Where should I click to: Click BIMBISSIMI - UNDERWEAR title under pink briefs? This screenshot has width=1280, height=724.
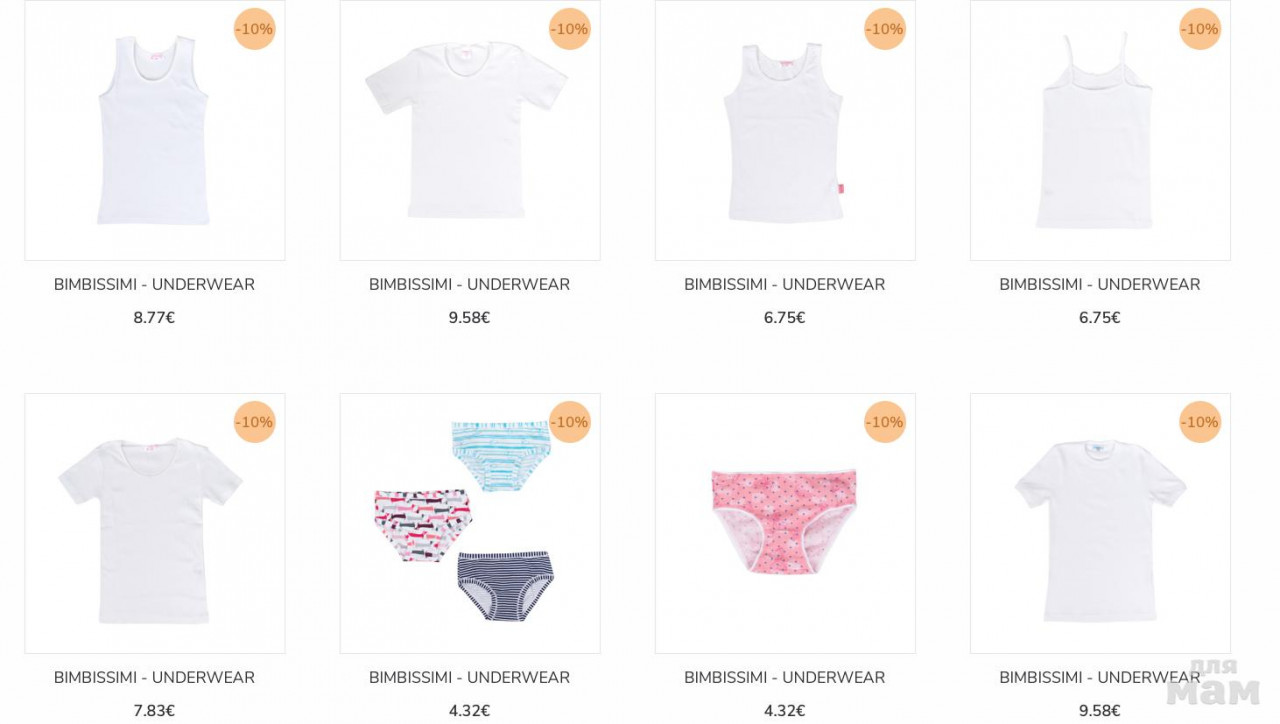click(784, 677)
